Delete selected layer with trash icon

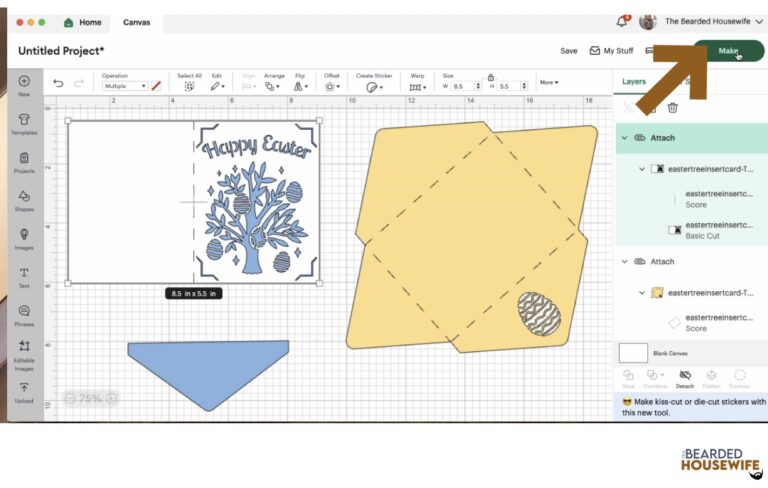pos(673,108)
